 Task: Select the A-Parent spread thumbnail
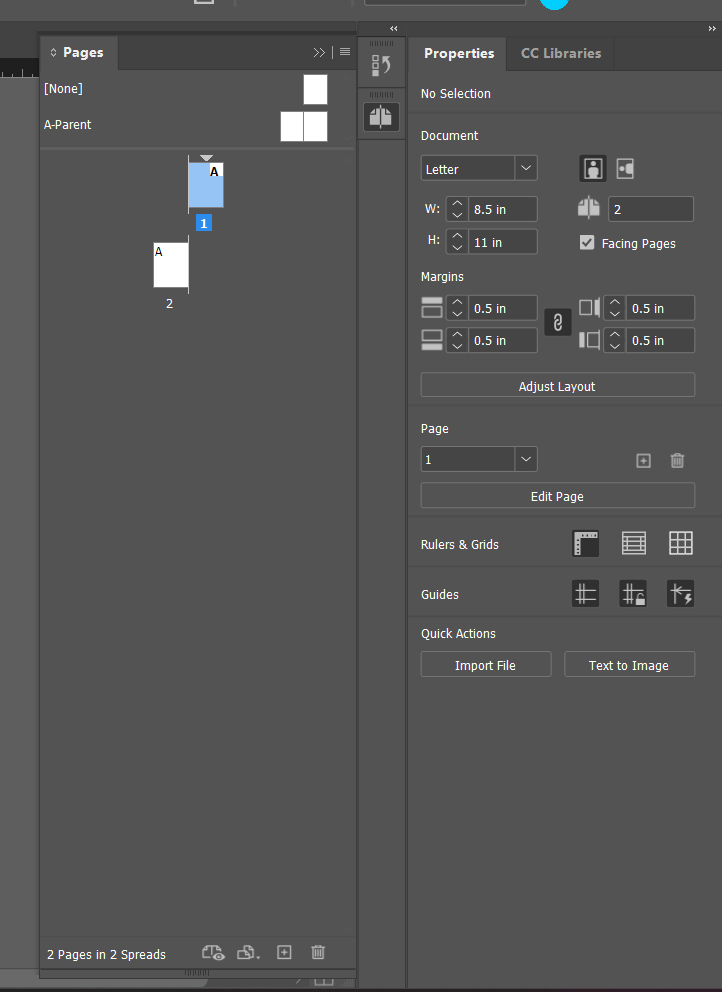[x=304, y=127]
